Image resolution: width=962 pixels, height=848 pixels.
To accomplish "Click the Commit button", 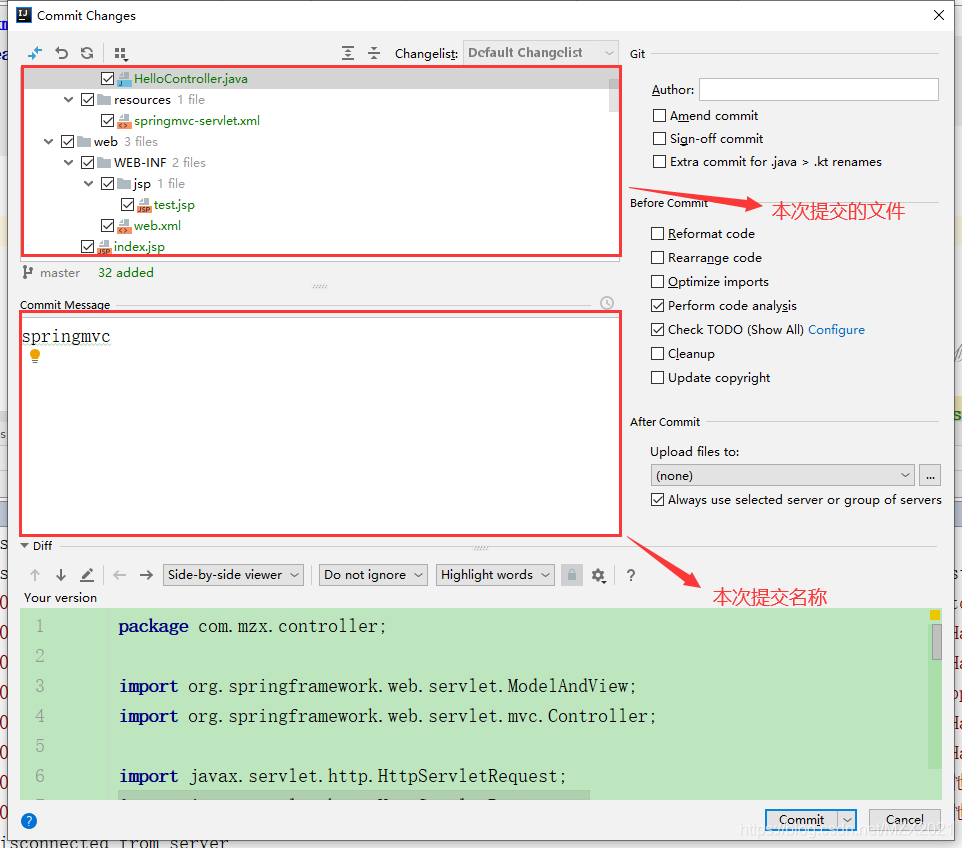I will click(801, 820).
